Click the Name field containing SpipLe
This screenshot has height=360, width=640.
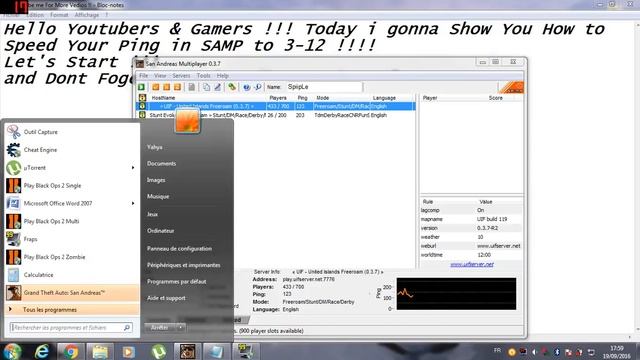coord(324,87)
